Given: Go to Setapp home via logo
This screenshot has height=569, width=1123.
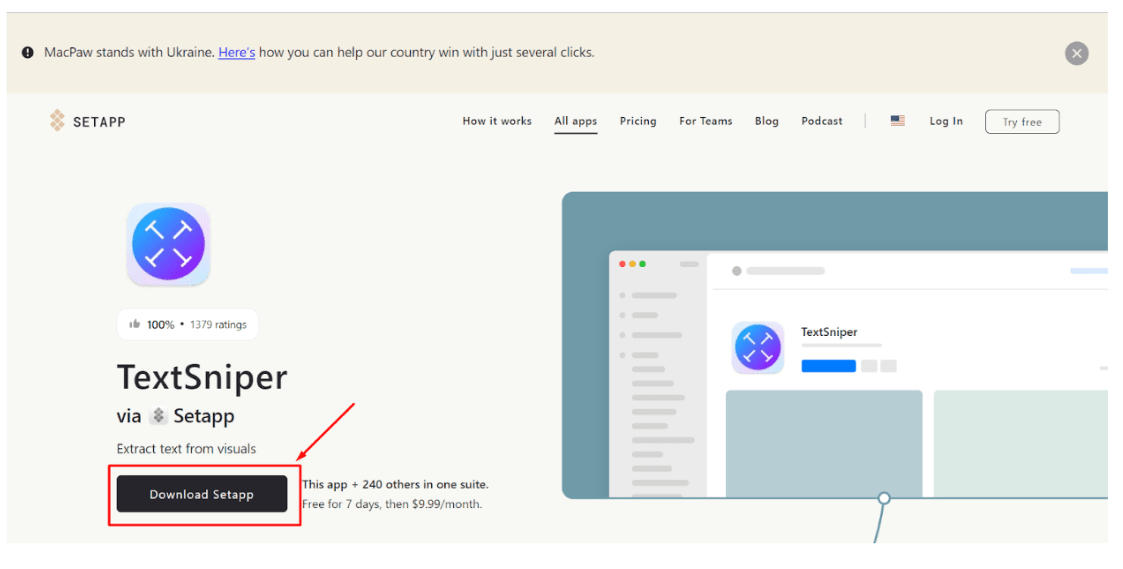Looking at the screenshot, I should 87,121.
